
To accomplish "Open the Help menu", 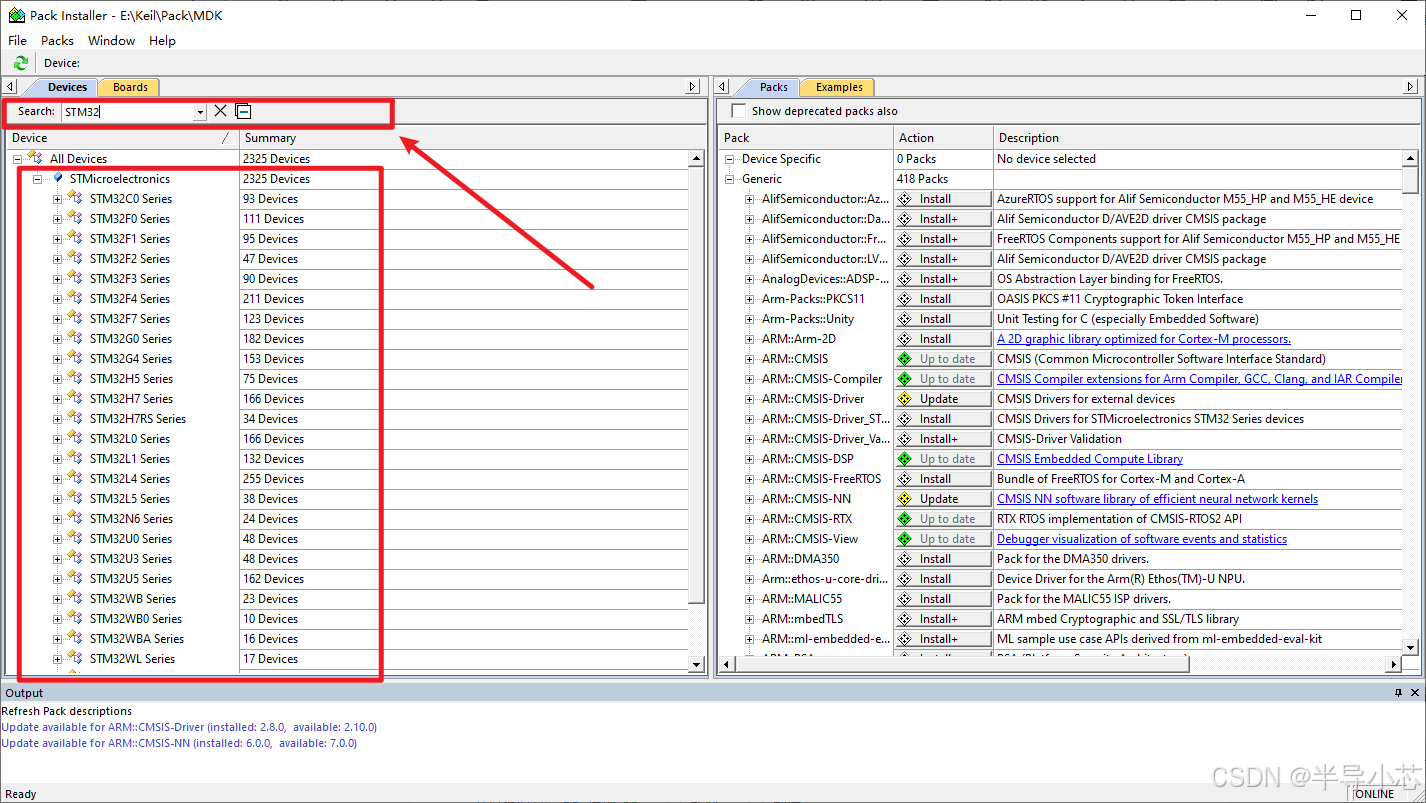I will coord(162,40).
